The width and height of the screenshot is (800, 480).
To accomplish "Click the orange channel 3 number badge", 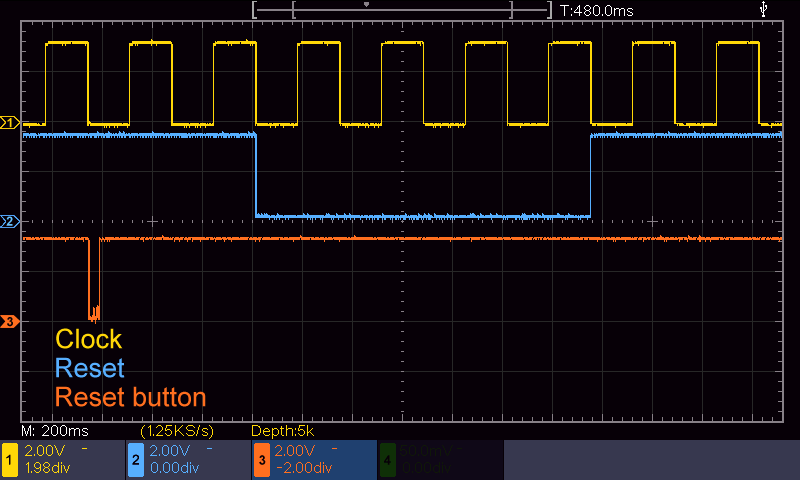I will tap(261, 461).
